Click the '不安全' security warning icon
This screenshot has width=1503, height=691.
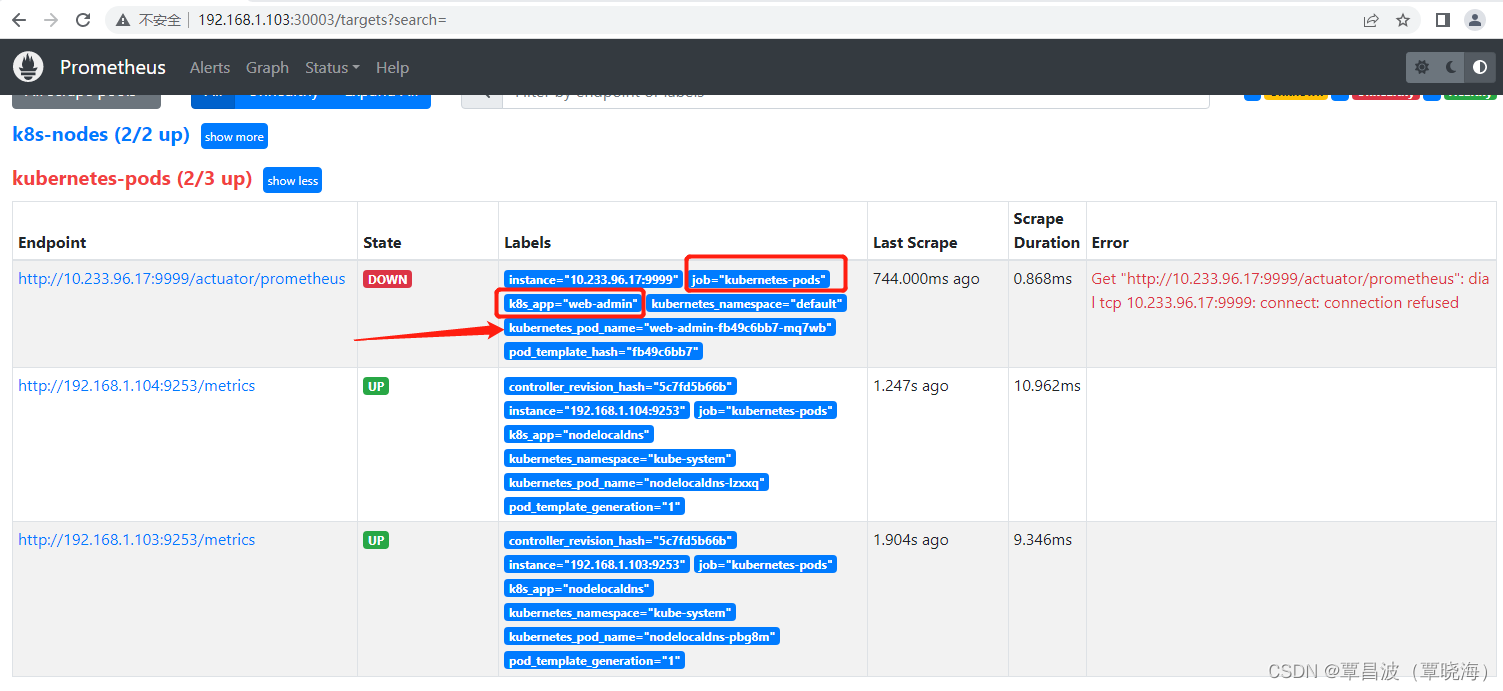(123, 19)
